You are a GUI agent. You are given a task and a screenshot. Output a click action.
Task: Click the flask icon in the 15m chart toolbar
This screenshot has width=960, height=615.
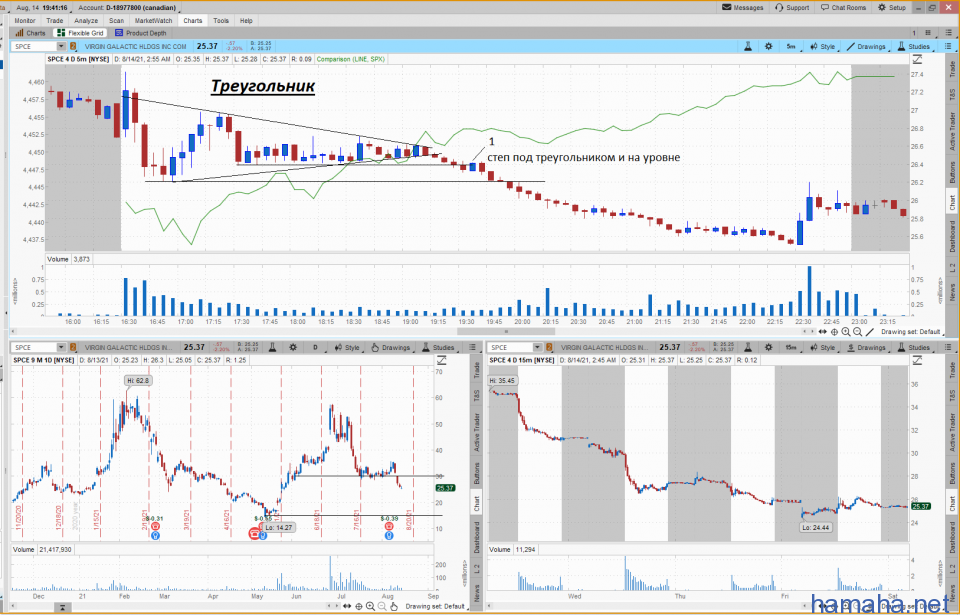coord(748,347)
